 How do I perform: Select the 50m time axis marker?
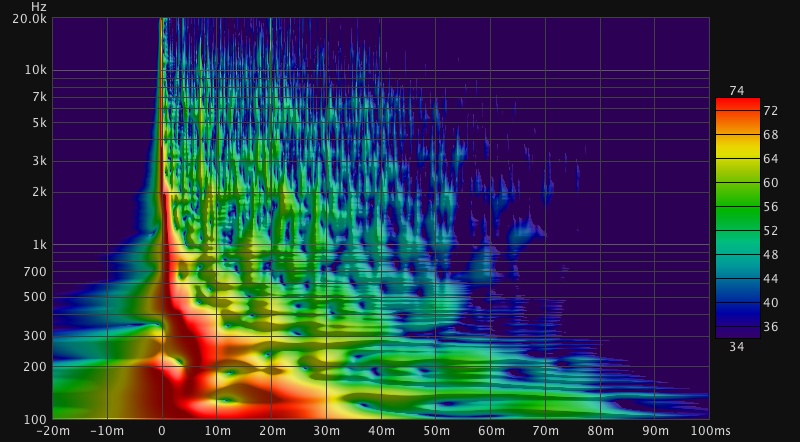click(x=435, y=430)
